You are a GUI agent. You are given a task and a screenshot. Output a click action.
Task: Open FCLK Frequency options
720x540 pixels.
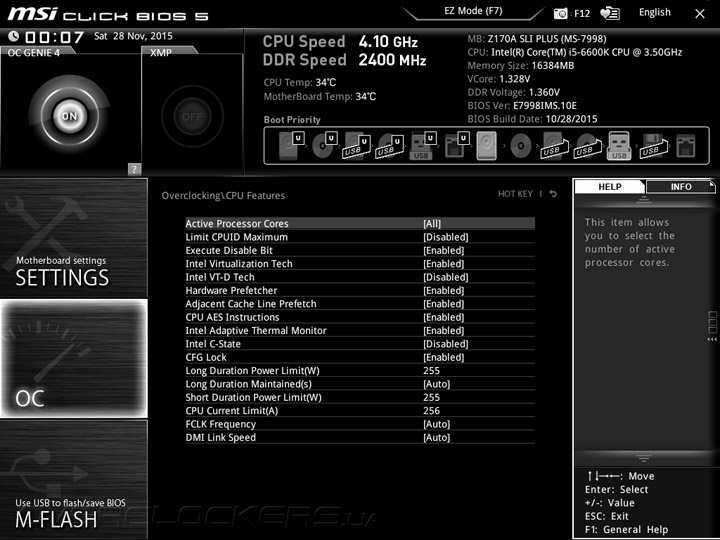[x=360, y=424]
